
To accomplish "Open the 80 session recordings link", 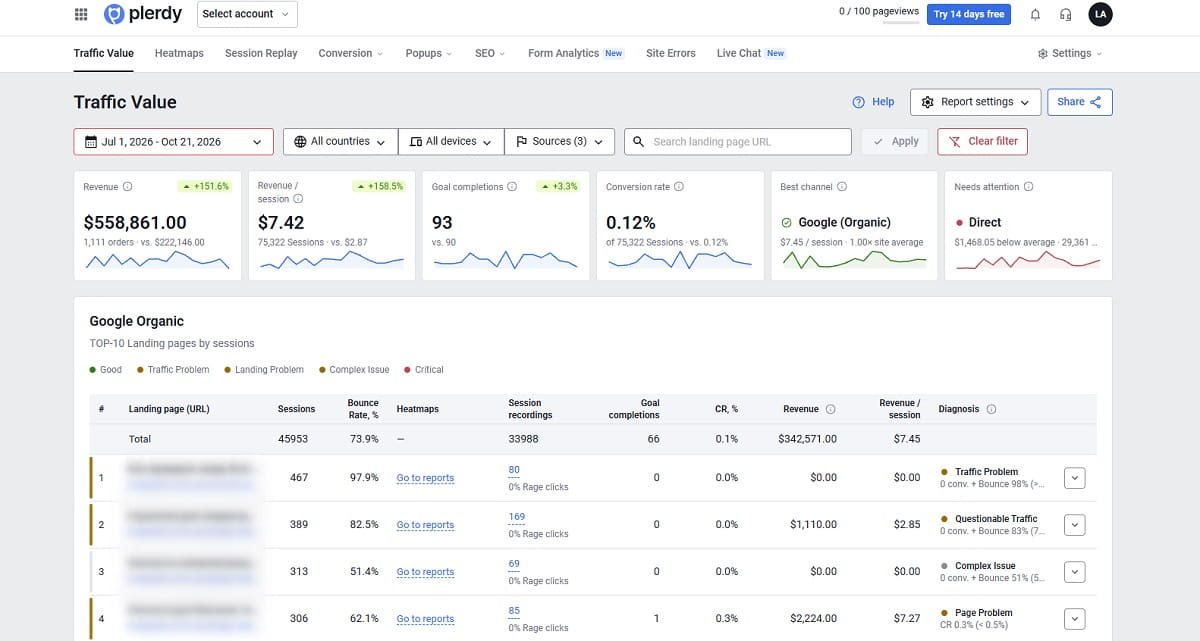I will point(514,470).
